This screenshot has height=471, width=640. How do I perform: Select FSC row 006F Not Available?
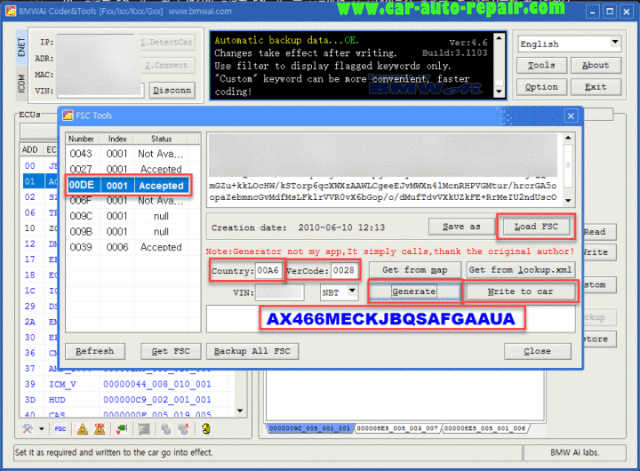(x=133, y=201)
